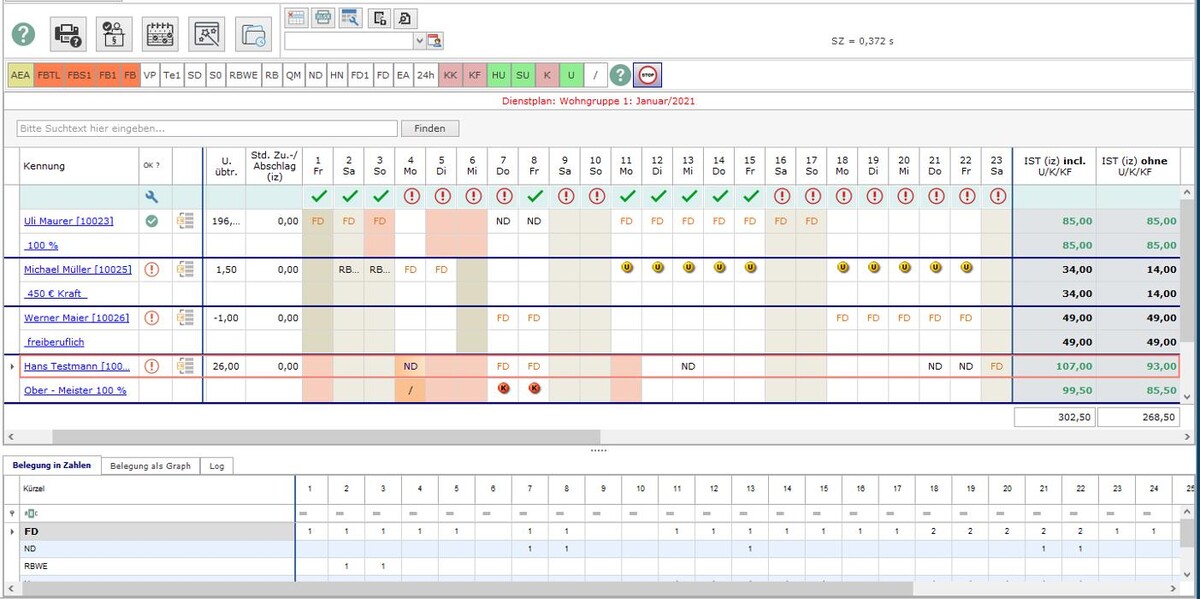This screenshot has height=599, width=1200.
Task: Click the large green help question mark icon
Action: tap(23, 35)
